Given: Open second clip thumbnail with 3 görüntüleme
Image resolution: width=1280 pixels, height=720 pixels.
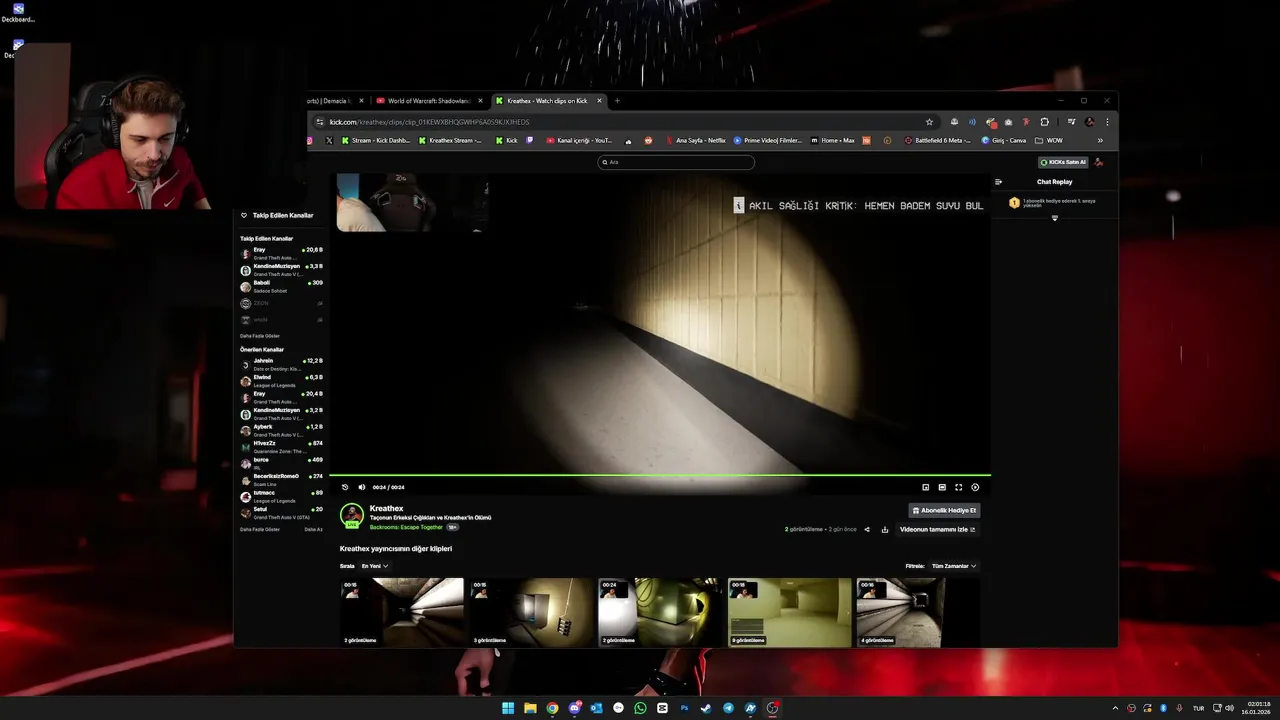Looking at the screenshot, I should 531,612.
